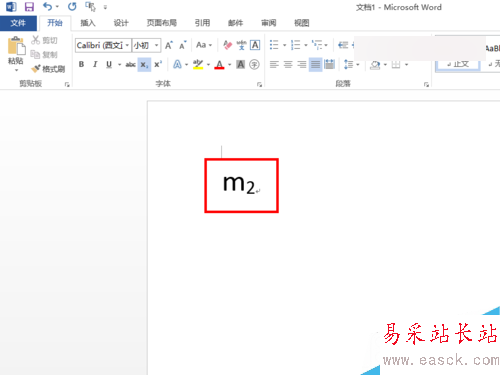
Task: Open the Calibri font name dropdown
Action: pos(127,45)
